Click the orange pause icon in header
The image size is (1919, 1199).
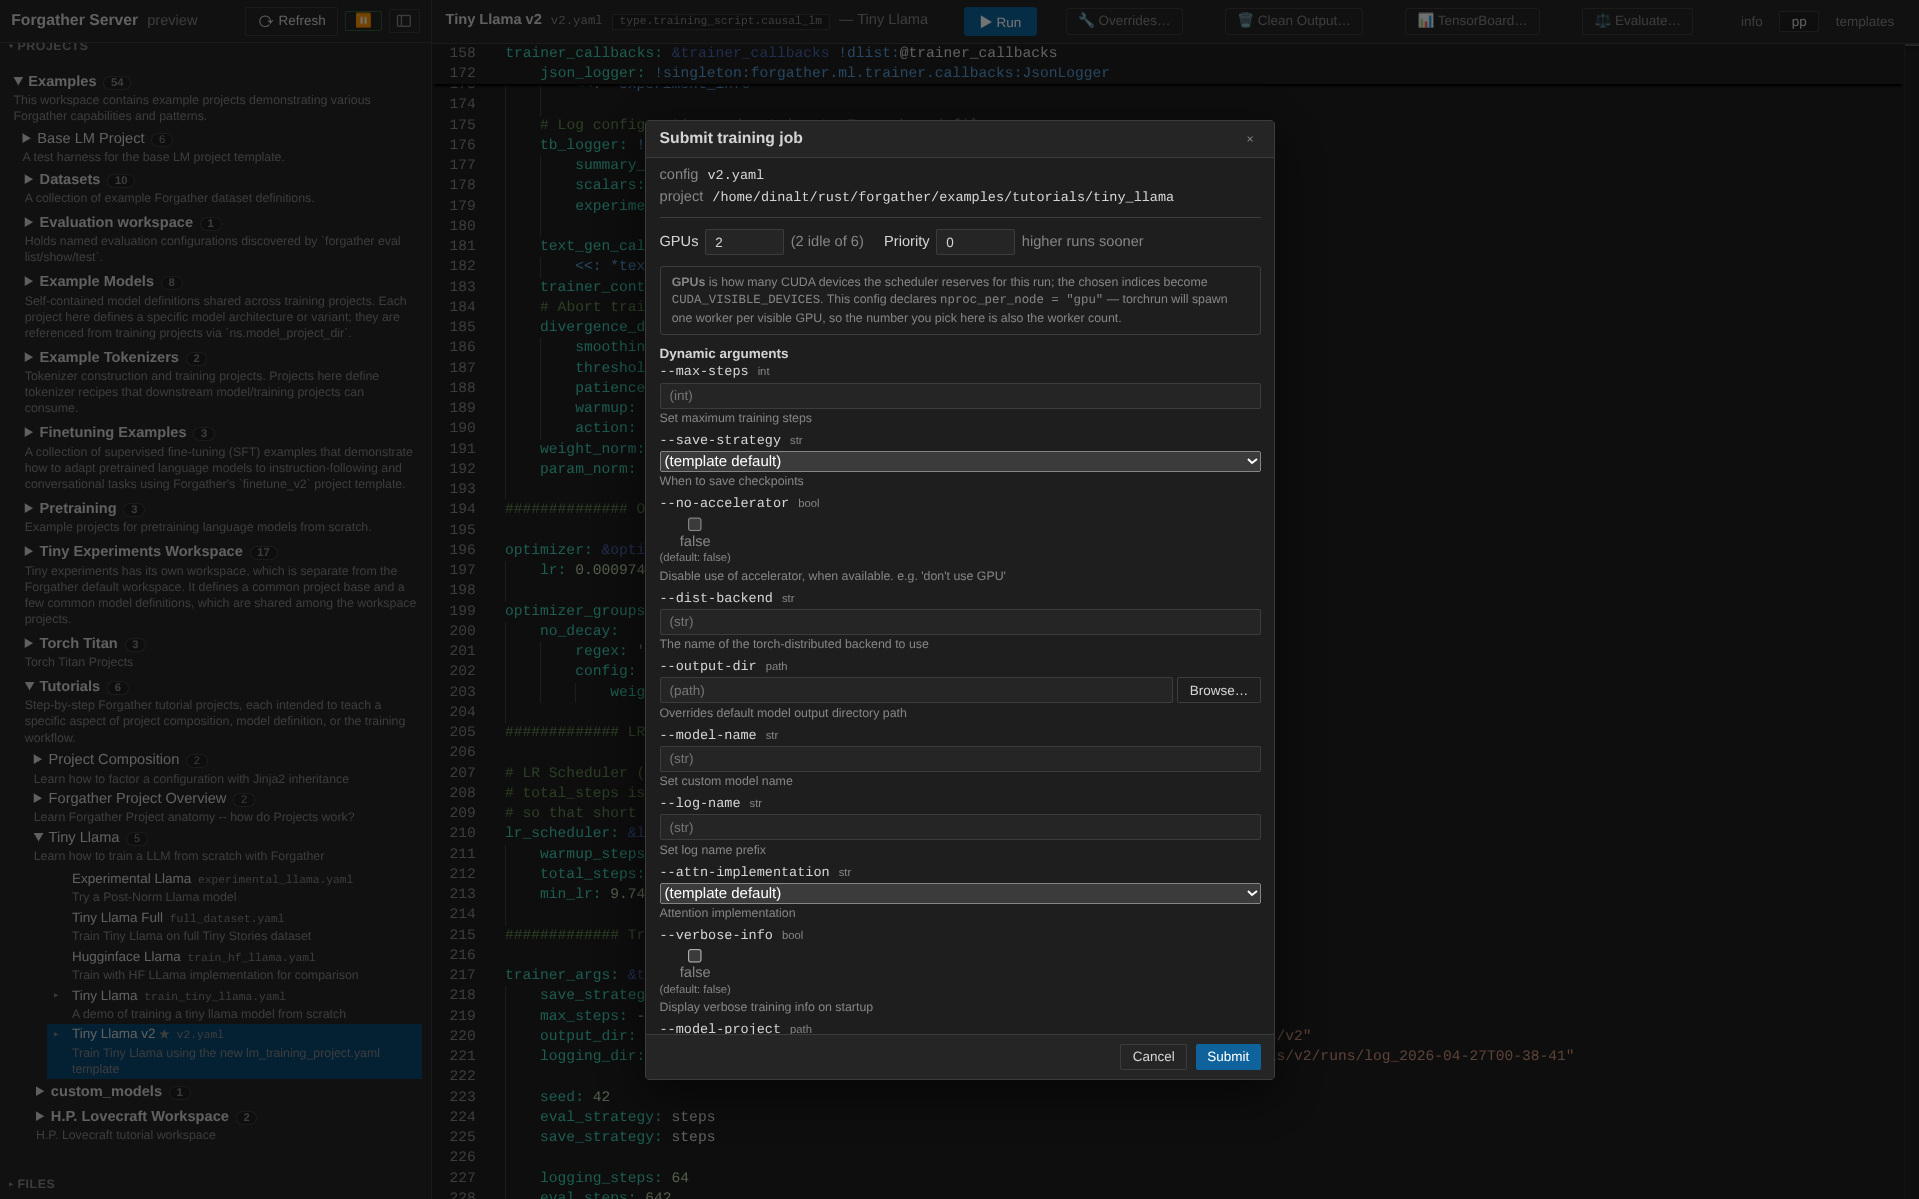pos(363,20)
